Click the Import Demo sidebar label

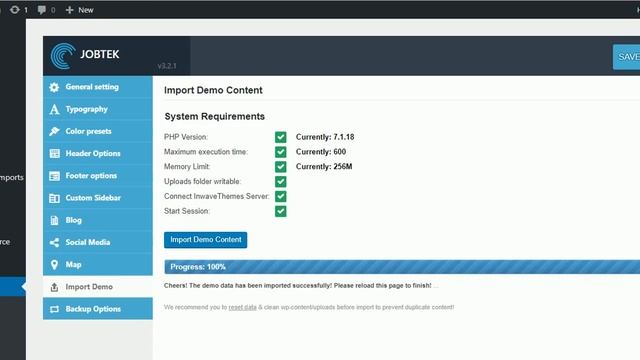(x=89, y=287)
